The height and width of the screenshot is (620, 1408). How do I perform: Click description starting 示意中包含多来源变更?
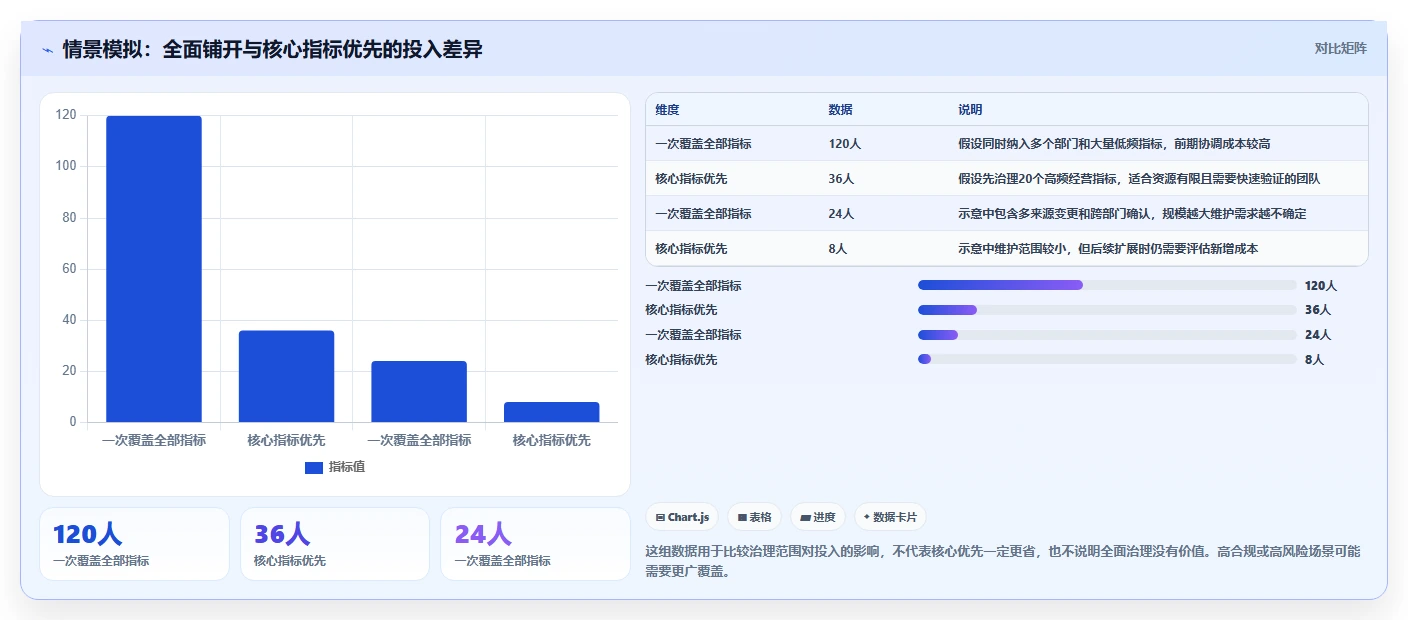[x=1132, y=214]
